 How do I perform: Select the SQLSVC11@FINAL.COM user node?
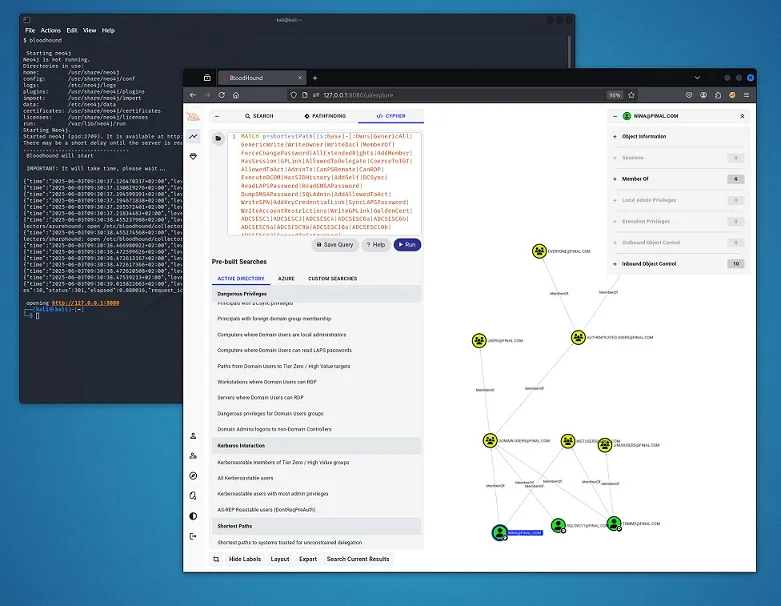point(558,525)
